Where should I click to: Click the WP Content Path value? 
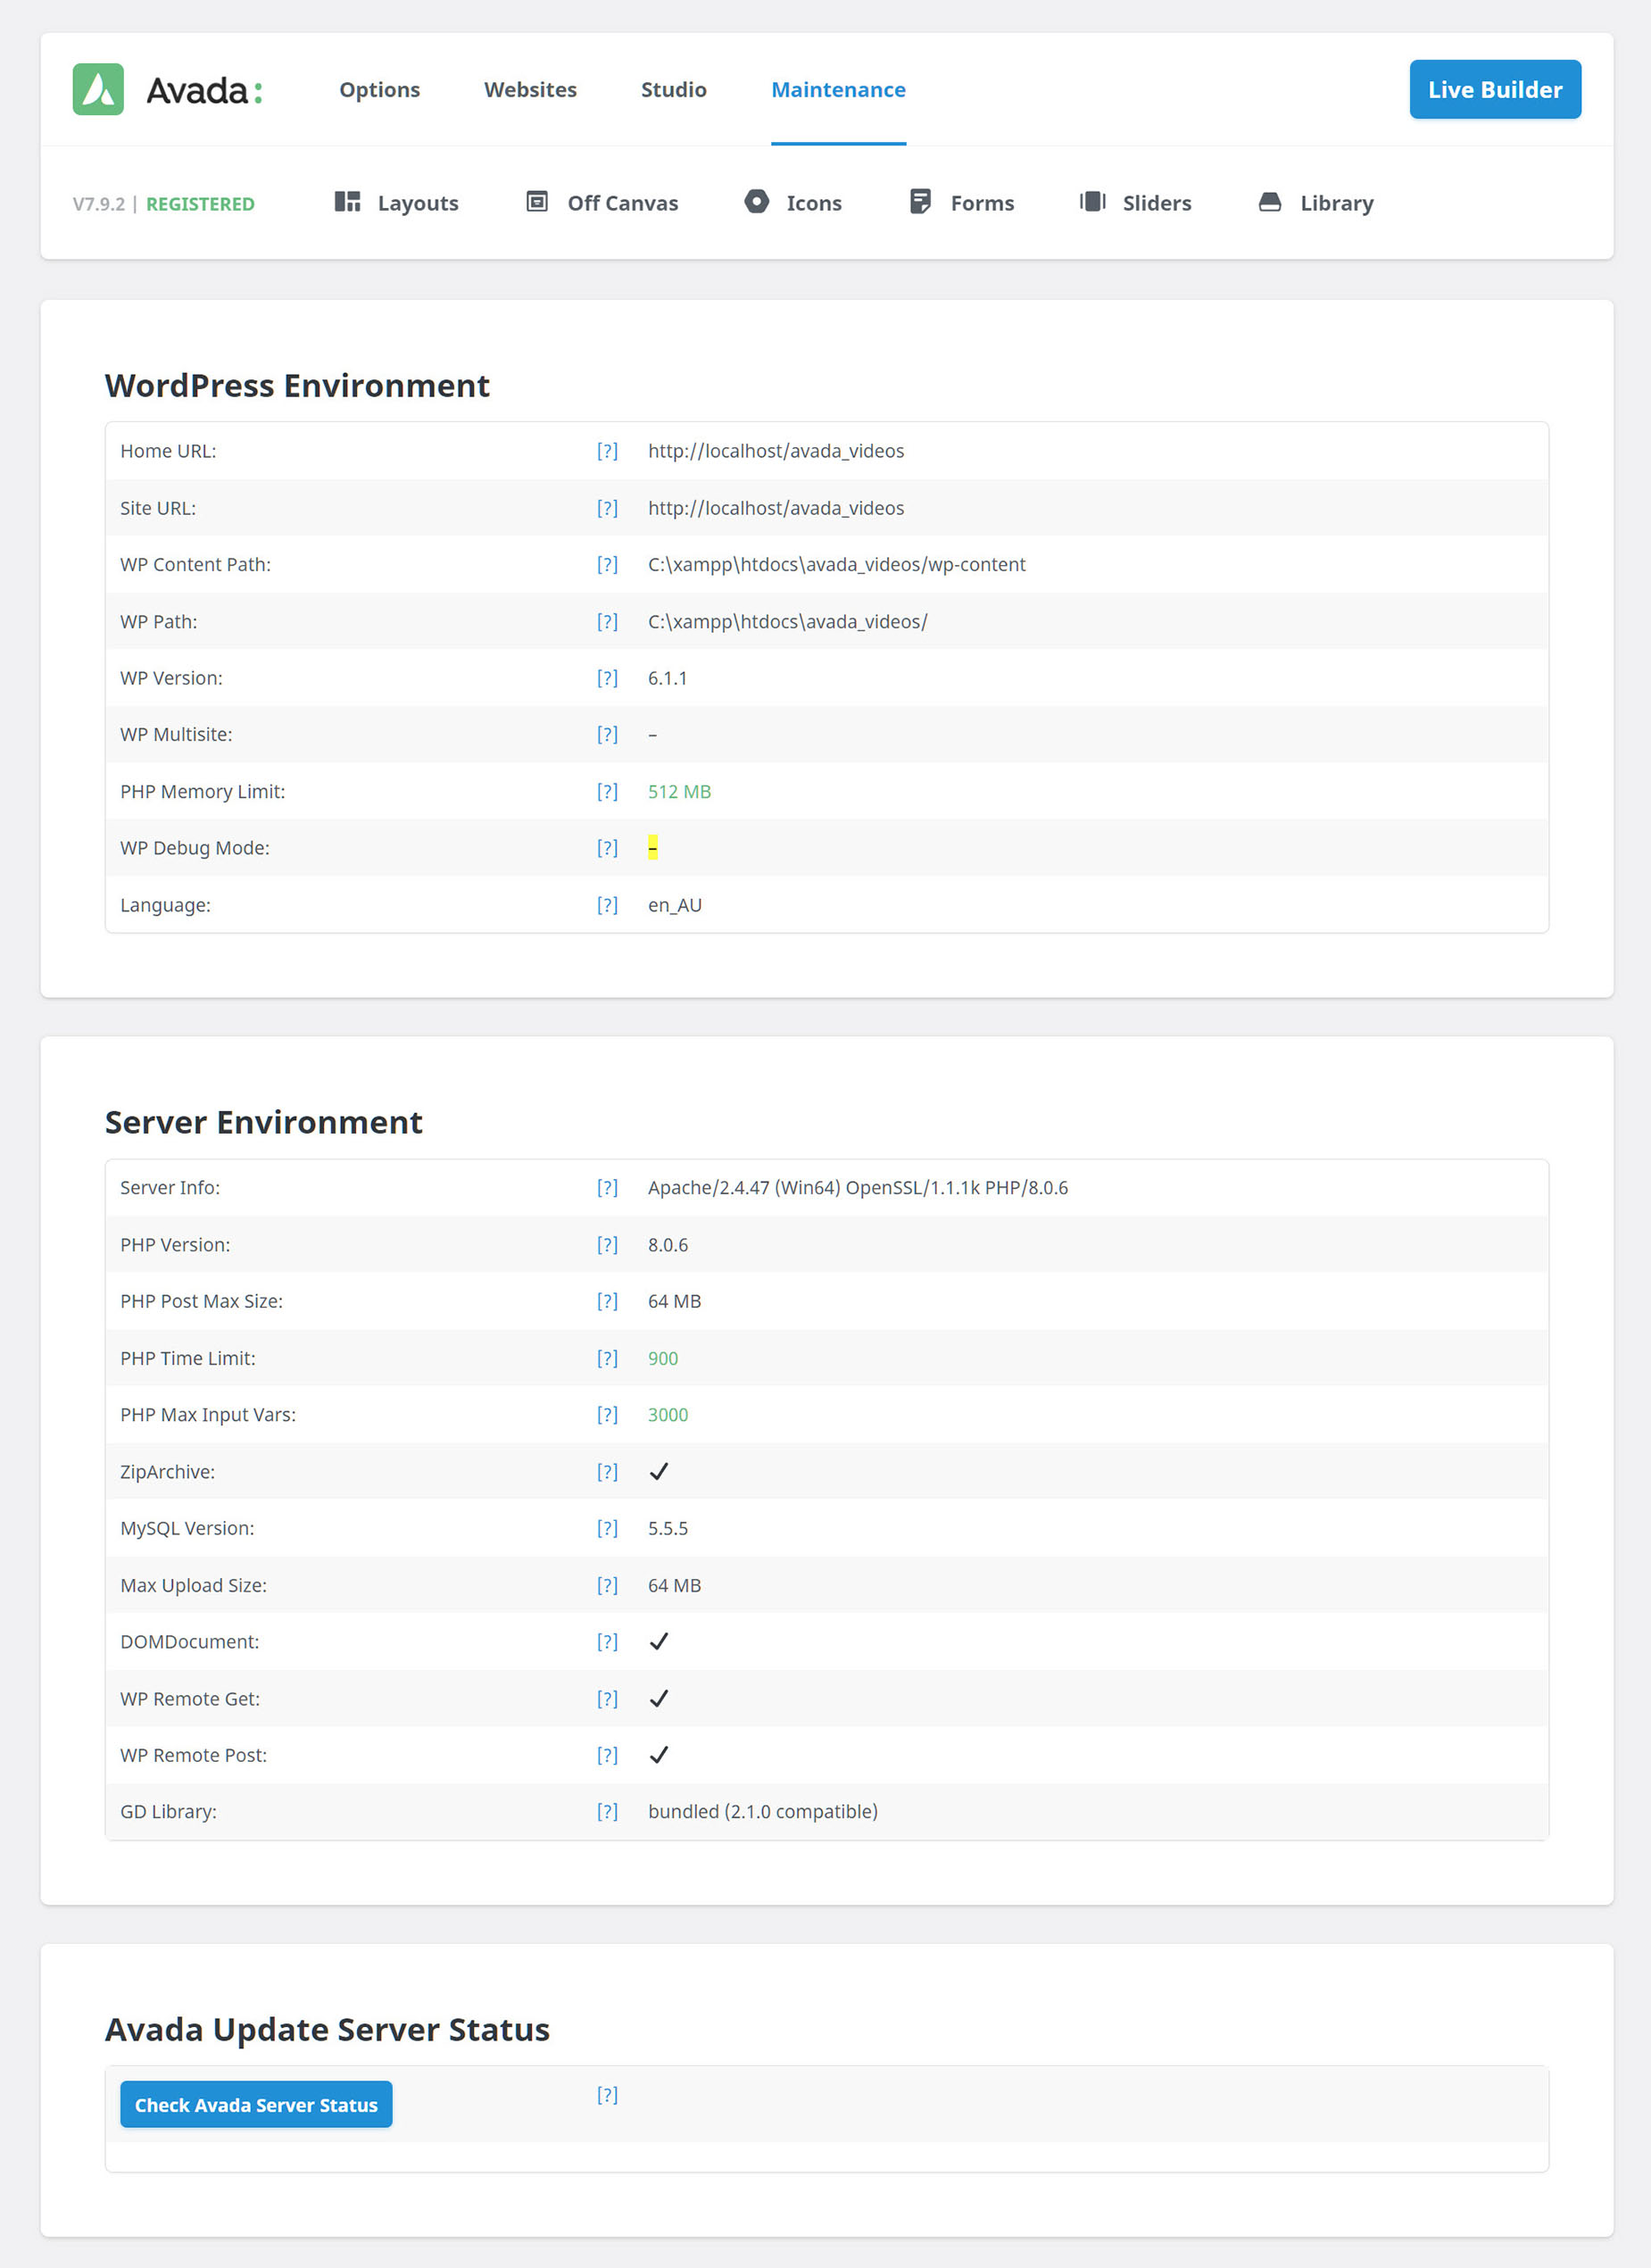coord(836,564)
